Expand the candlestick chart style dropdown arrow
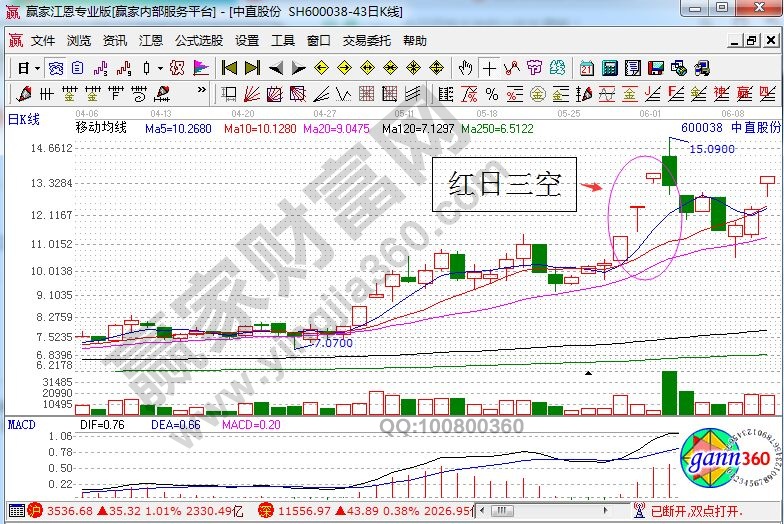The image size is (784, 524). click(161, 69)
